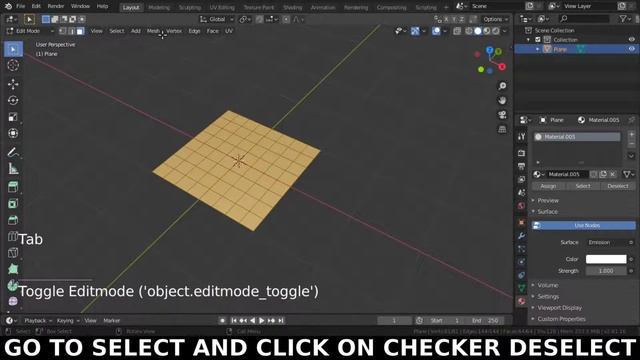Click the Blender logo menu icon

[8, 6]
